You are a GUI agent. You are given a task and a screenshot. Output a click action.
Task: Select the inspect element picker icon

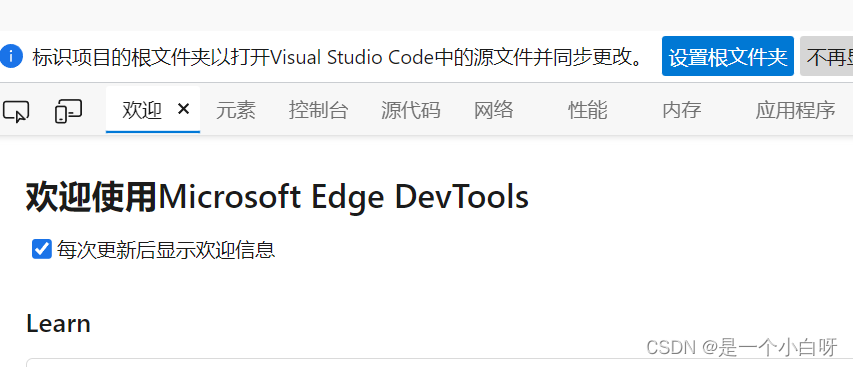[16, 111]
